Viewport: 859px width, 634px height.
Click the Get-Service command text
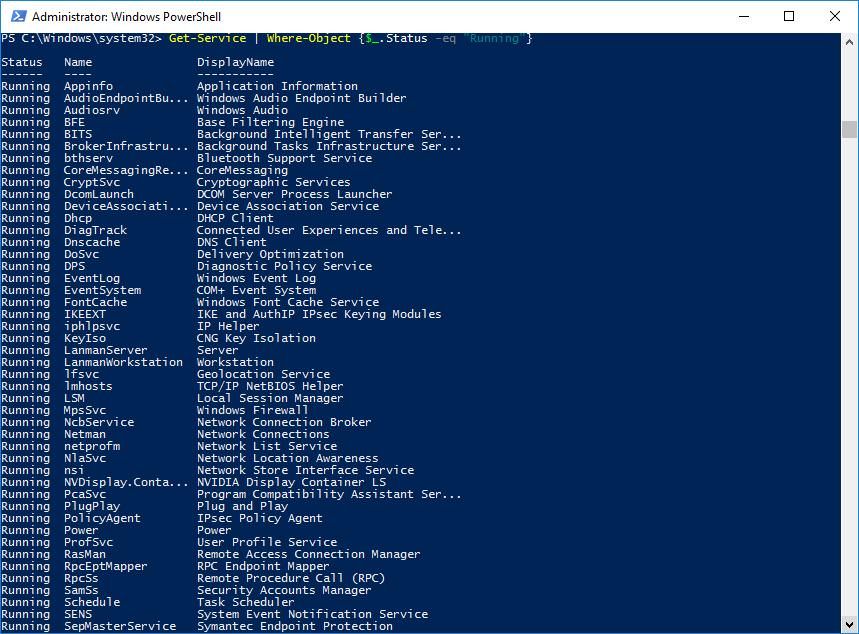[206, 38]
